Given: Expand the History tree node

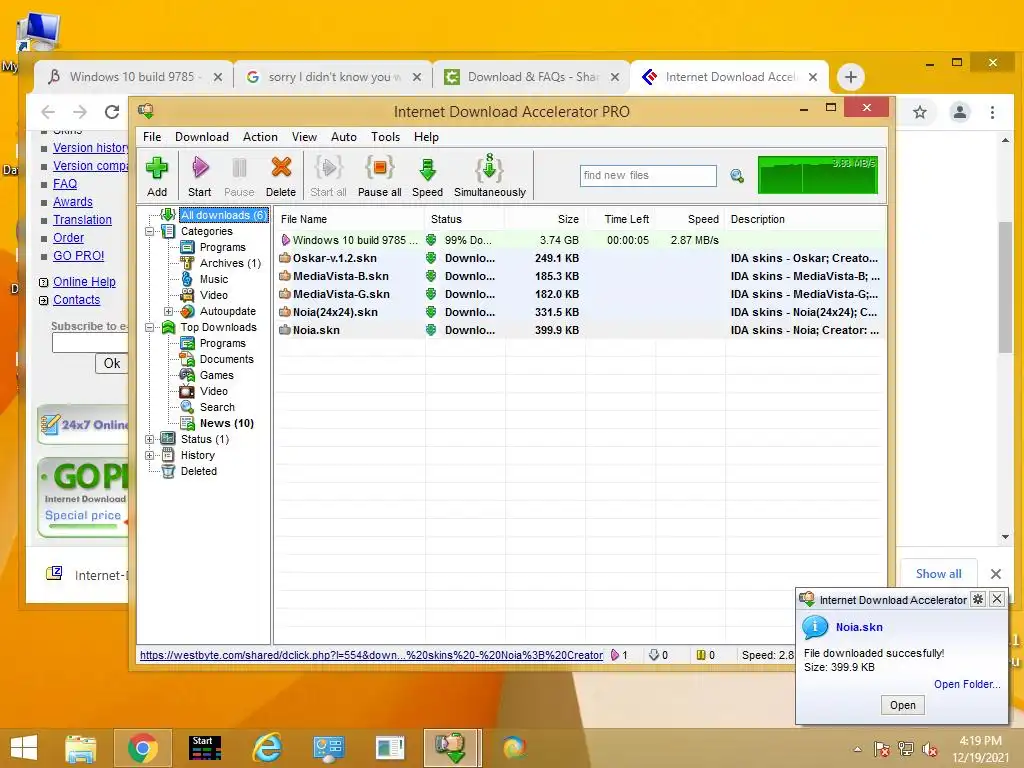Looking at the screenshot, I should coord(150,455).
